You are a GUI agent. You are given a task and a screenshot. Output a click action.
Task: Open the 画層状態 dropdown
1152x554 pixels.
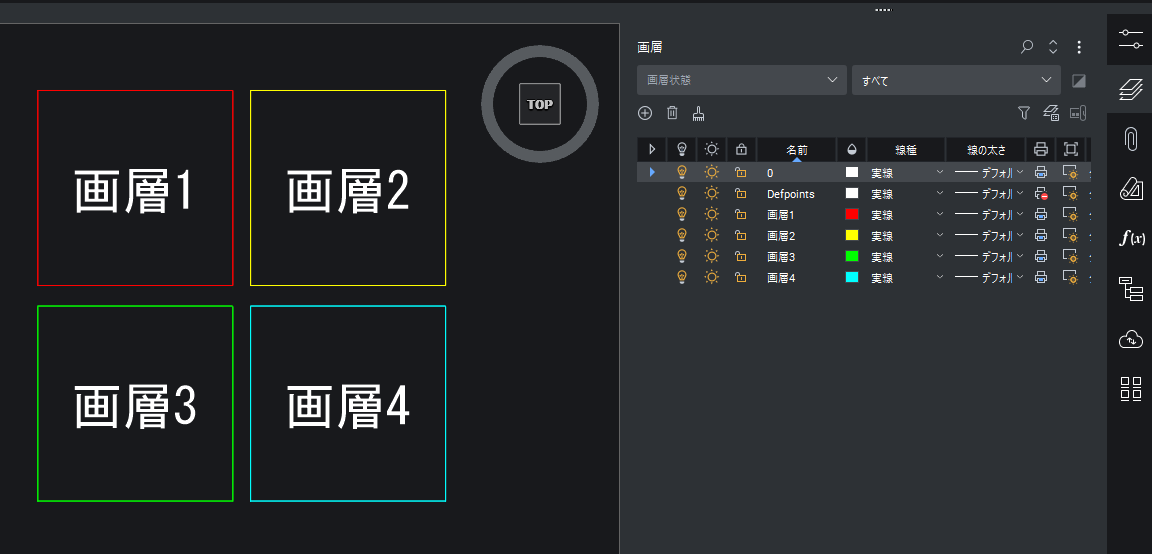coord(741,80)
